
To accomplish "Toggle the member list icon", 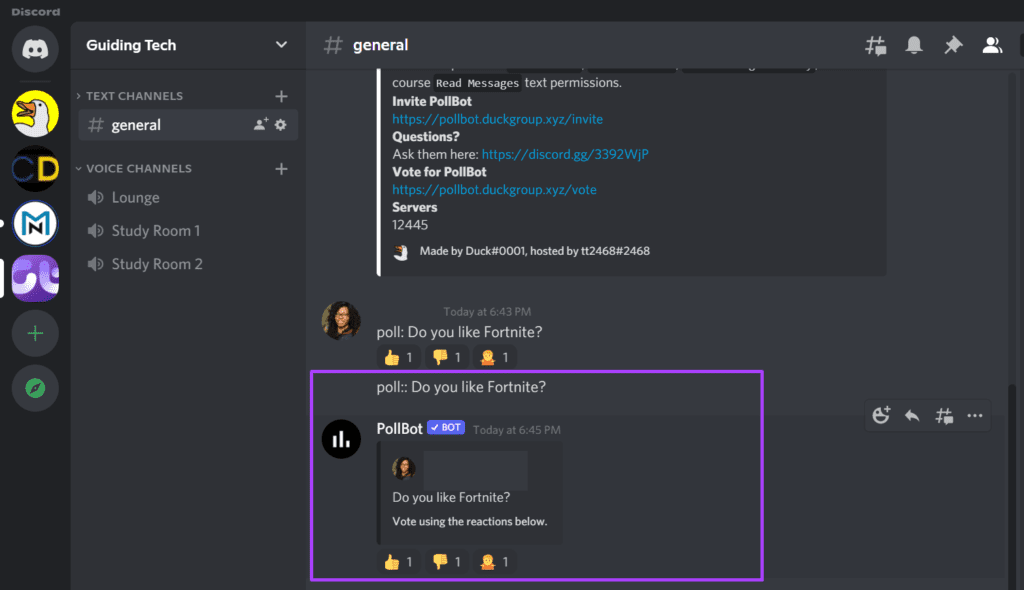I will [x=993, y=45].
